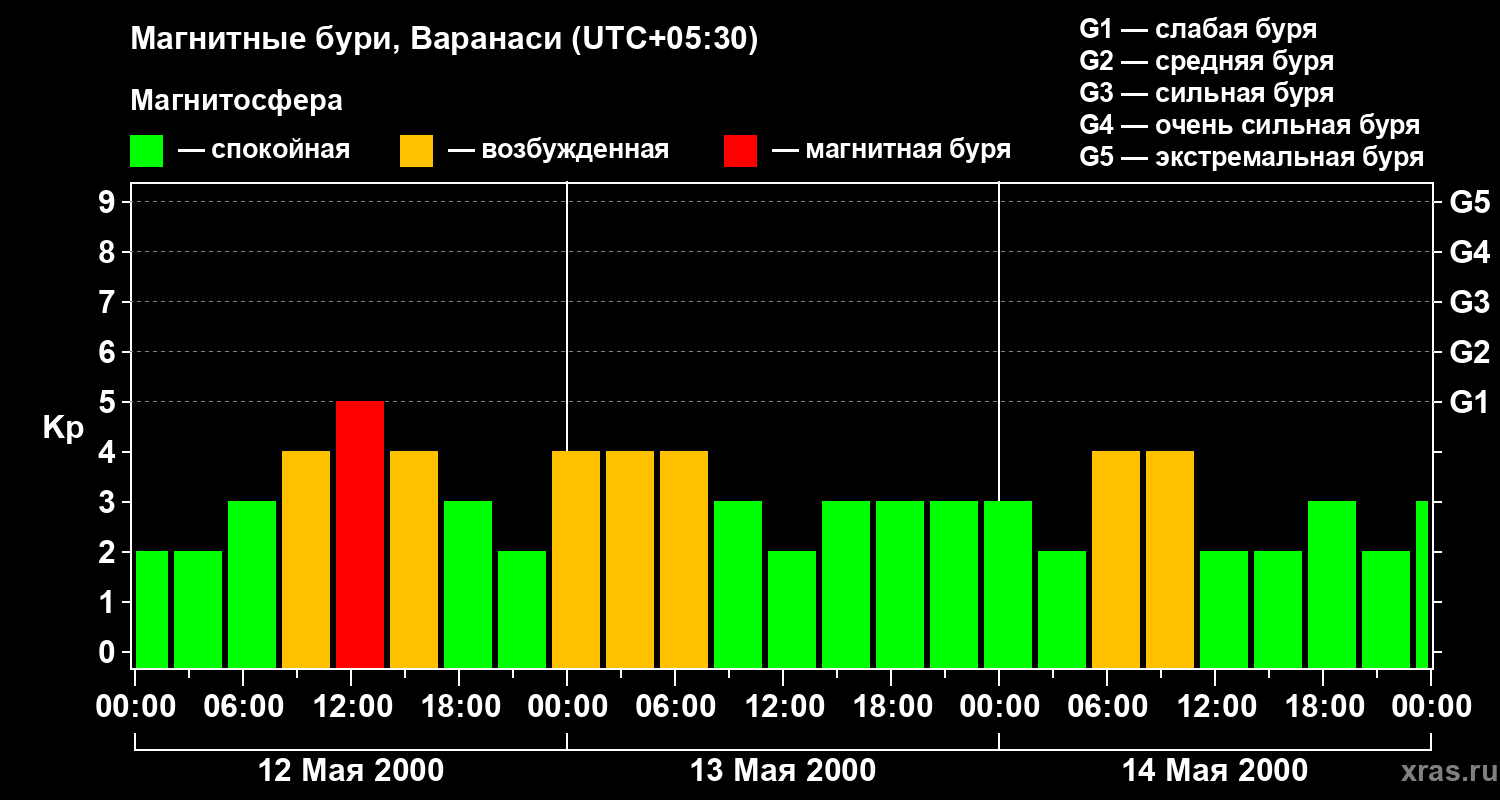1500x800 pixels.
Task: Click the G1 label on right axis
Action: (1469, 402)
